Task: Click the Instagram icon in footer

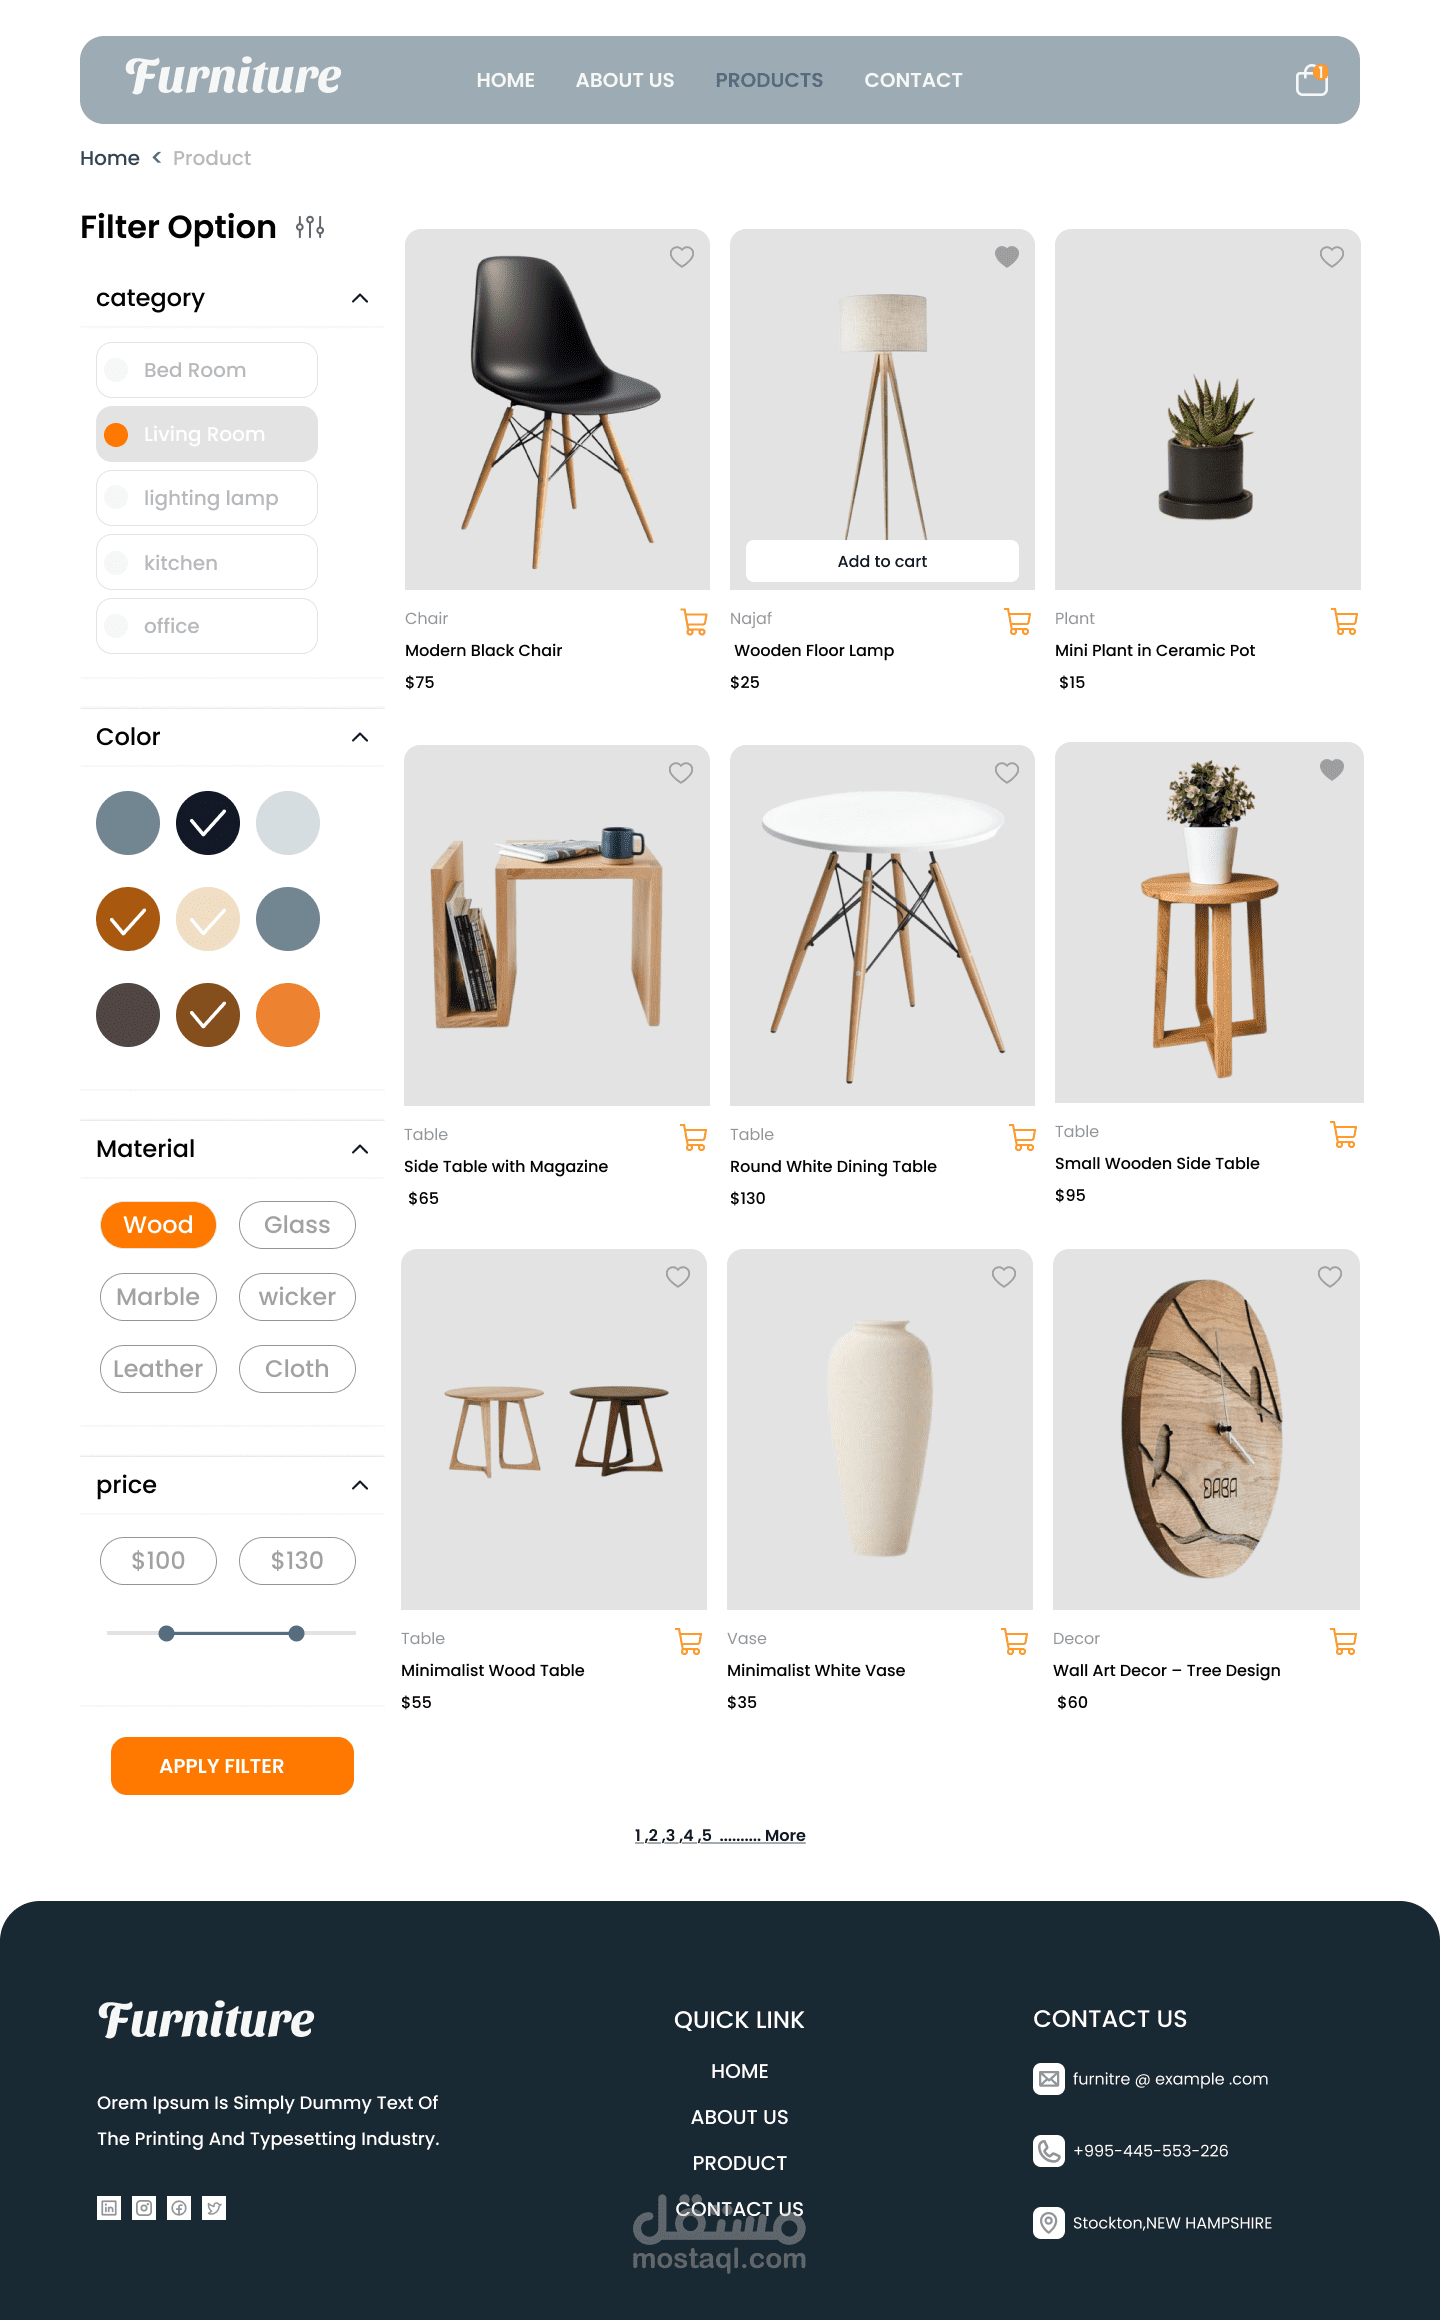Action: click(144, 2208)
